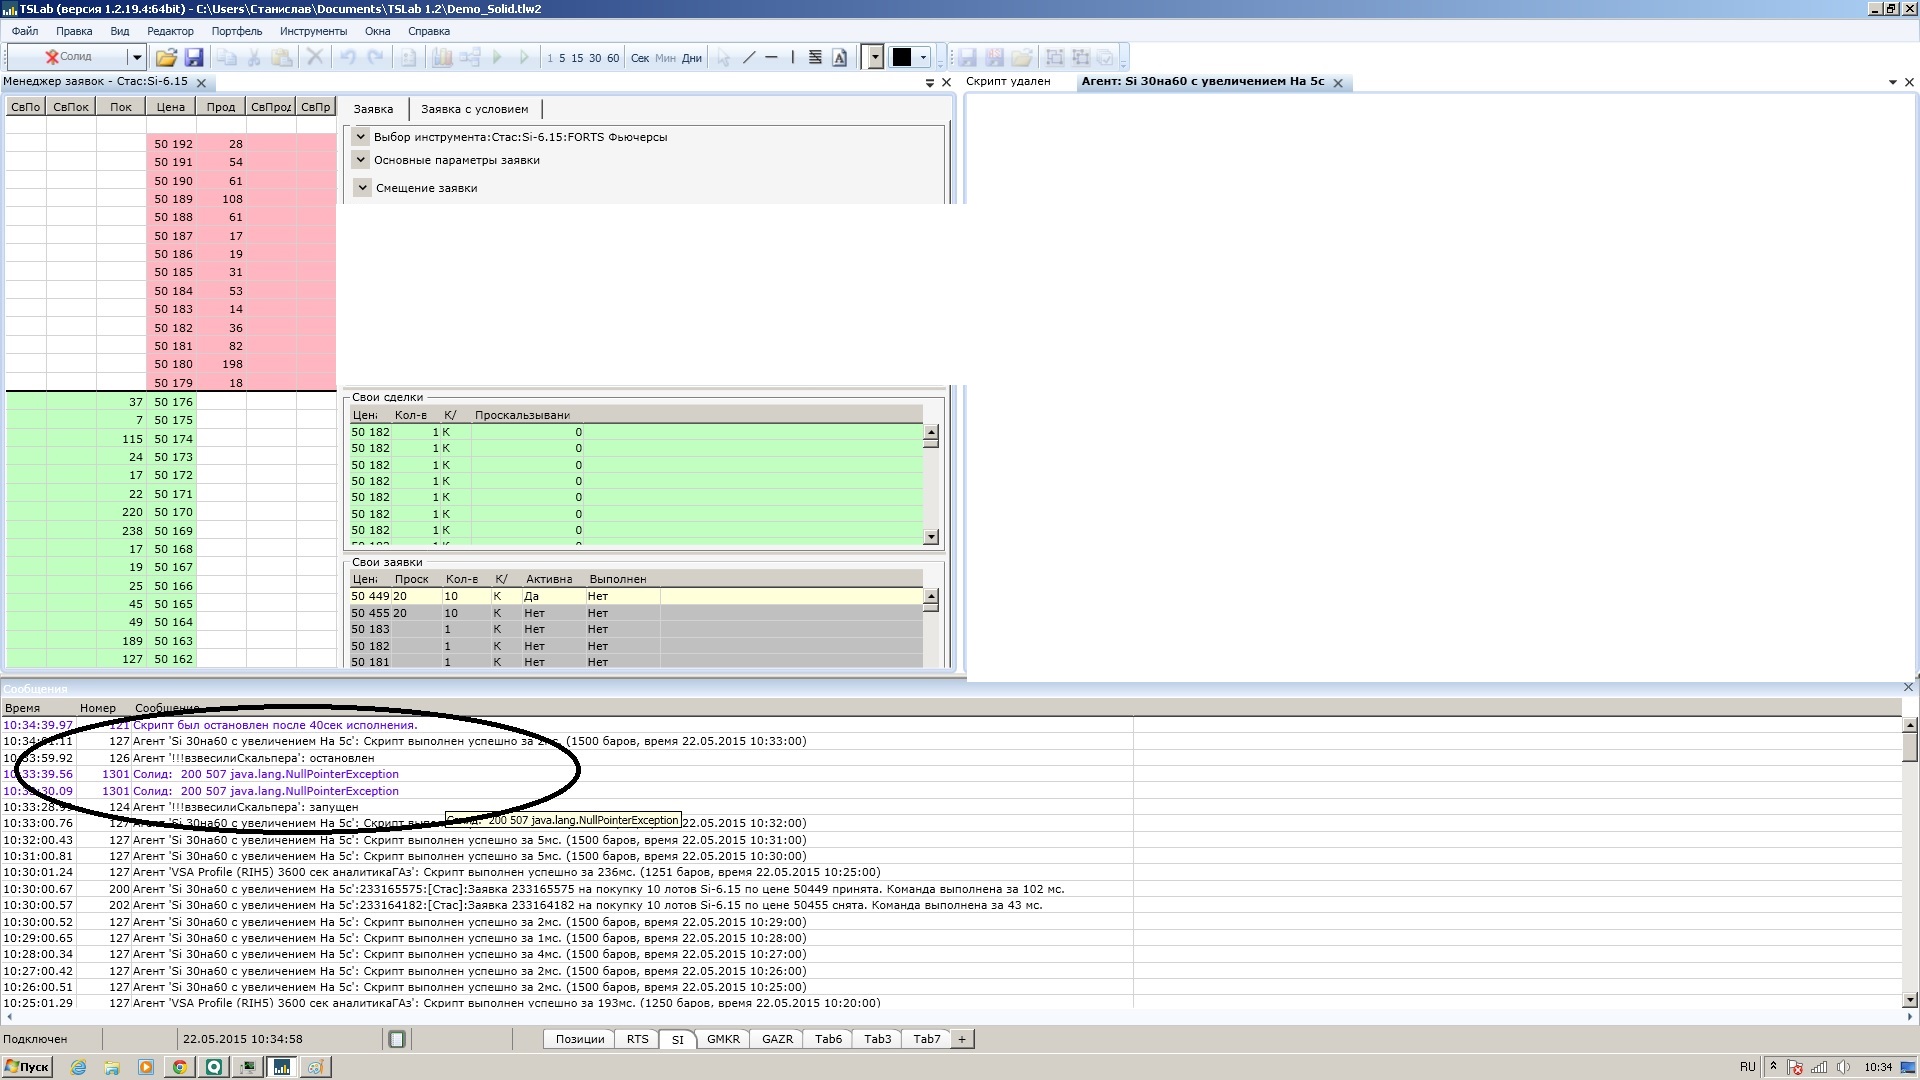Open the black color swatch dropdown
This screenshot has width=1920, height=1080.
pyautogui.click(x=923, y=58)
